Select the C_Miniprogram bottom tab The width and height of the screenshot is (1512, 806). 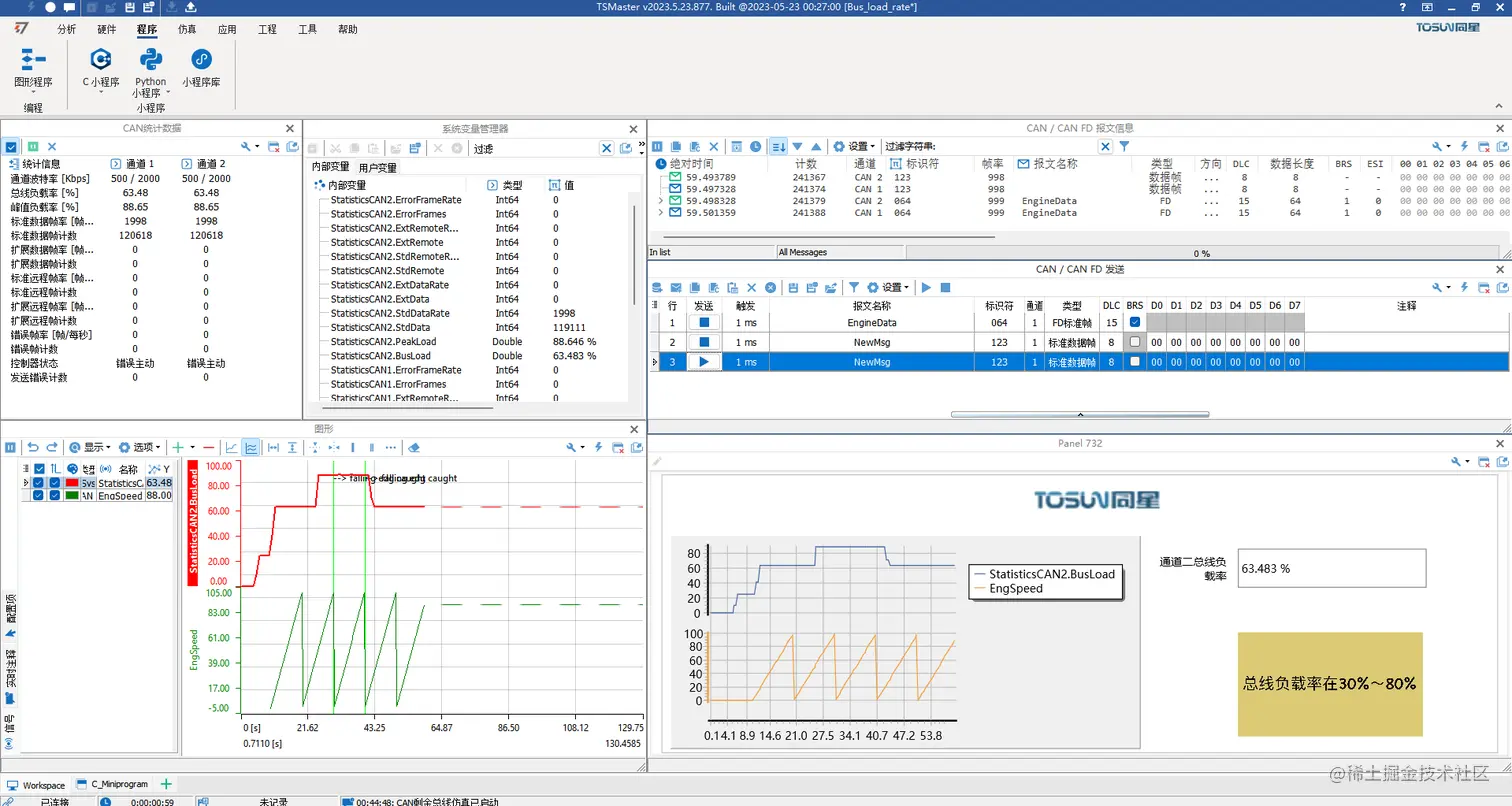tap(113, 785)
